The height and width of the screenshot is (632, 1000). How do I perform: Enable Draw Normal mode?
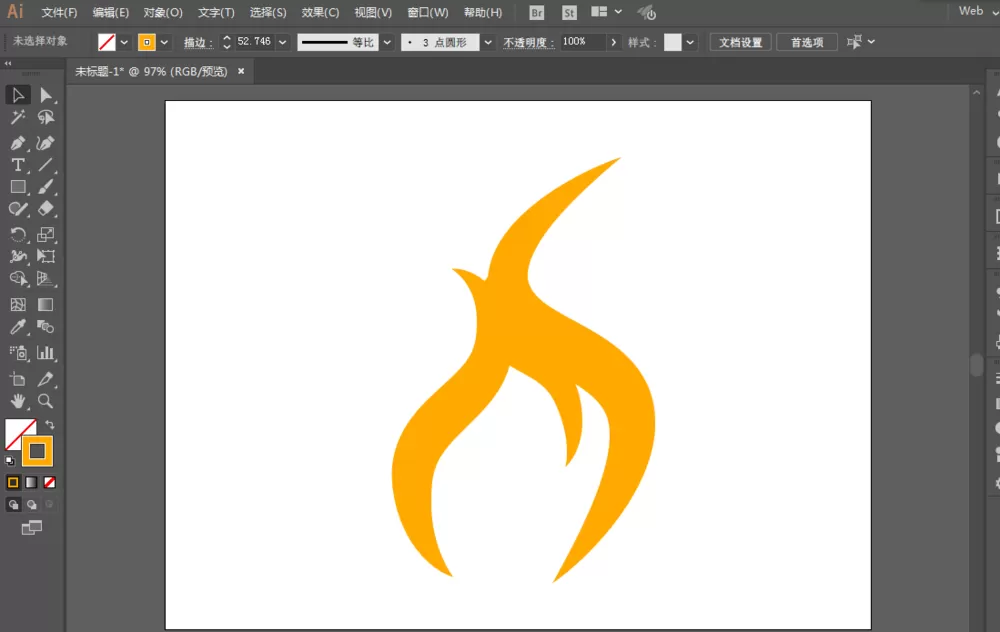pos(13,505)
